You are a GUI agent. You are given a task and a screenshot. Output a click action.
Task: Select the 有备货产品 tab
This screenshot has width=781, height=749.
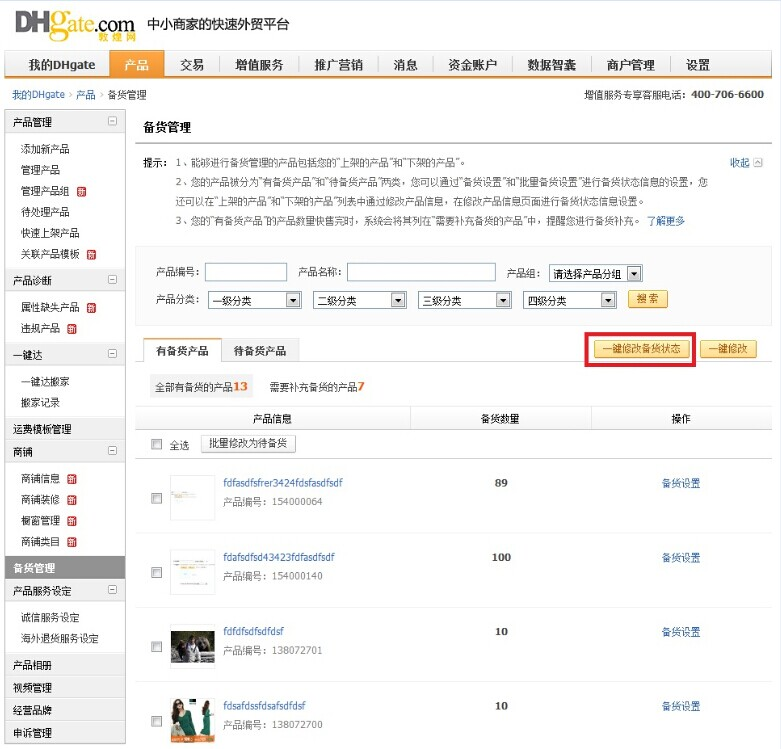(182, 351)
